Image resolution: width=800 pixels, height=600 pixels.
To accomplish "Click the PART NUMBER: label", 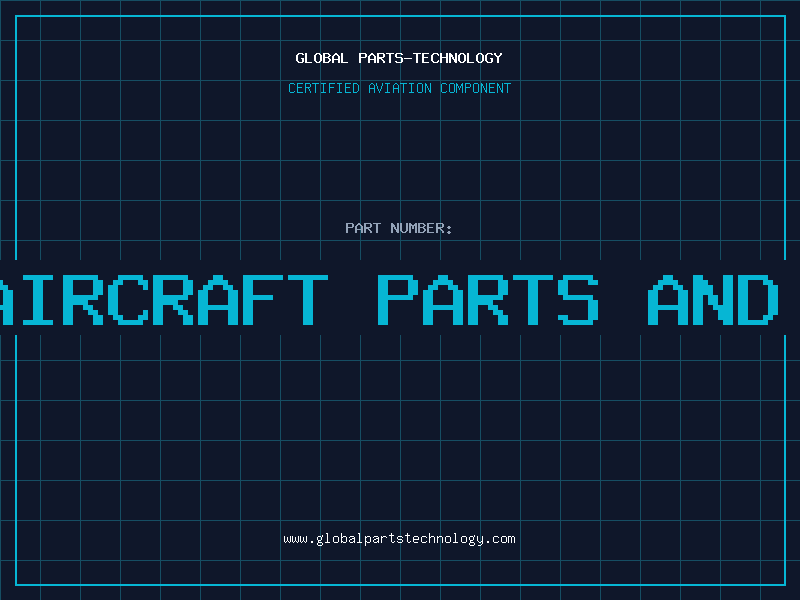I will click(x=399, y=228).
